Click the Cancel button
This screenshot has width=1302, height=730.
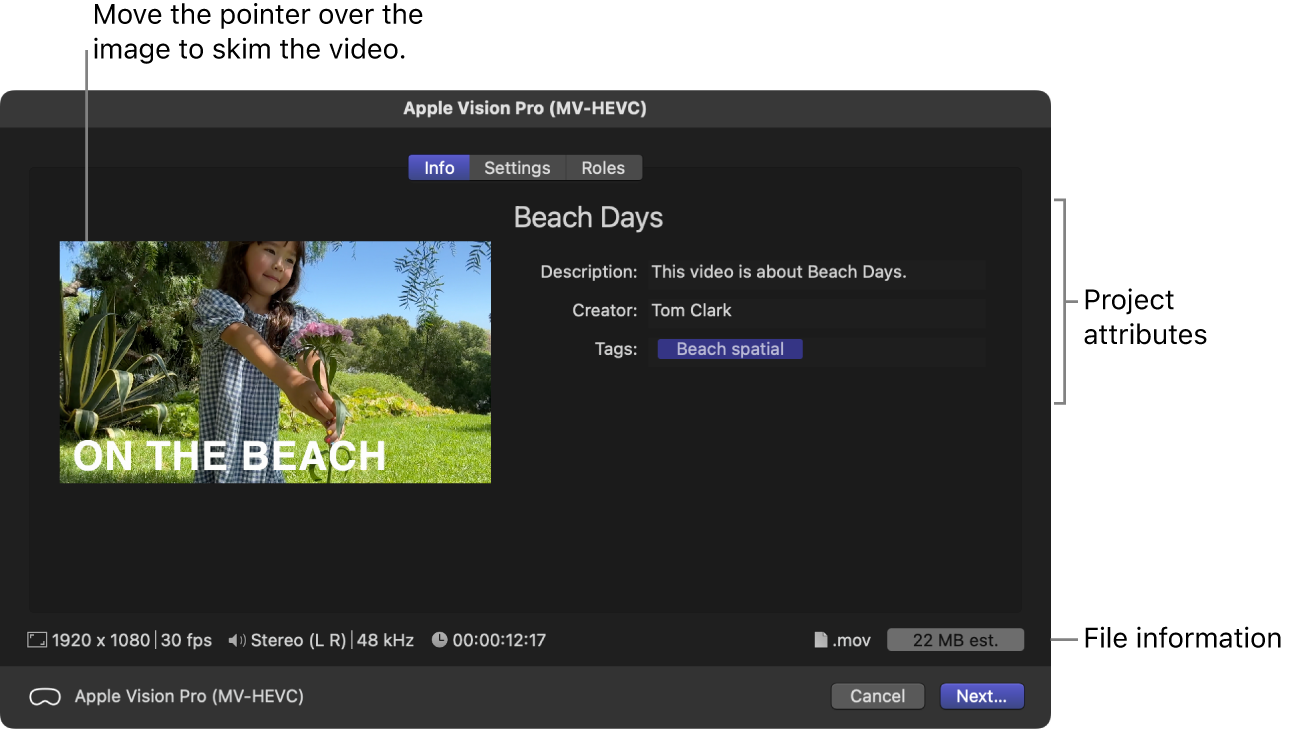coord(877,696)
